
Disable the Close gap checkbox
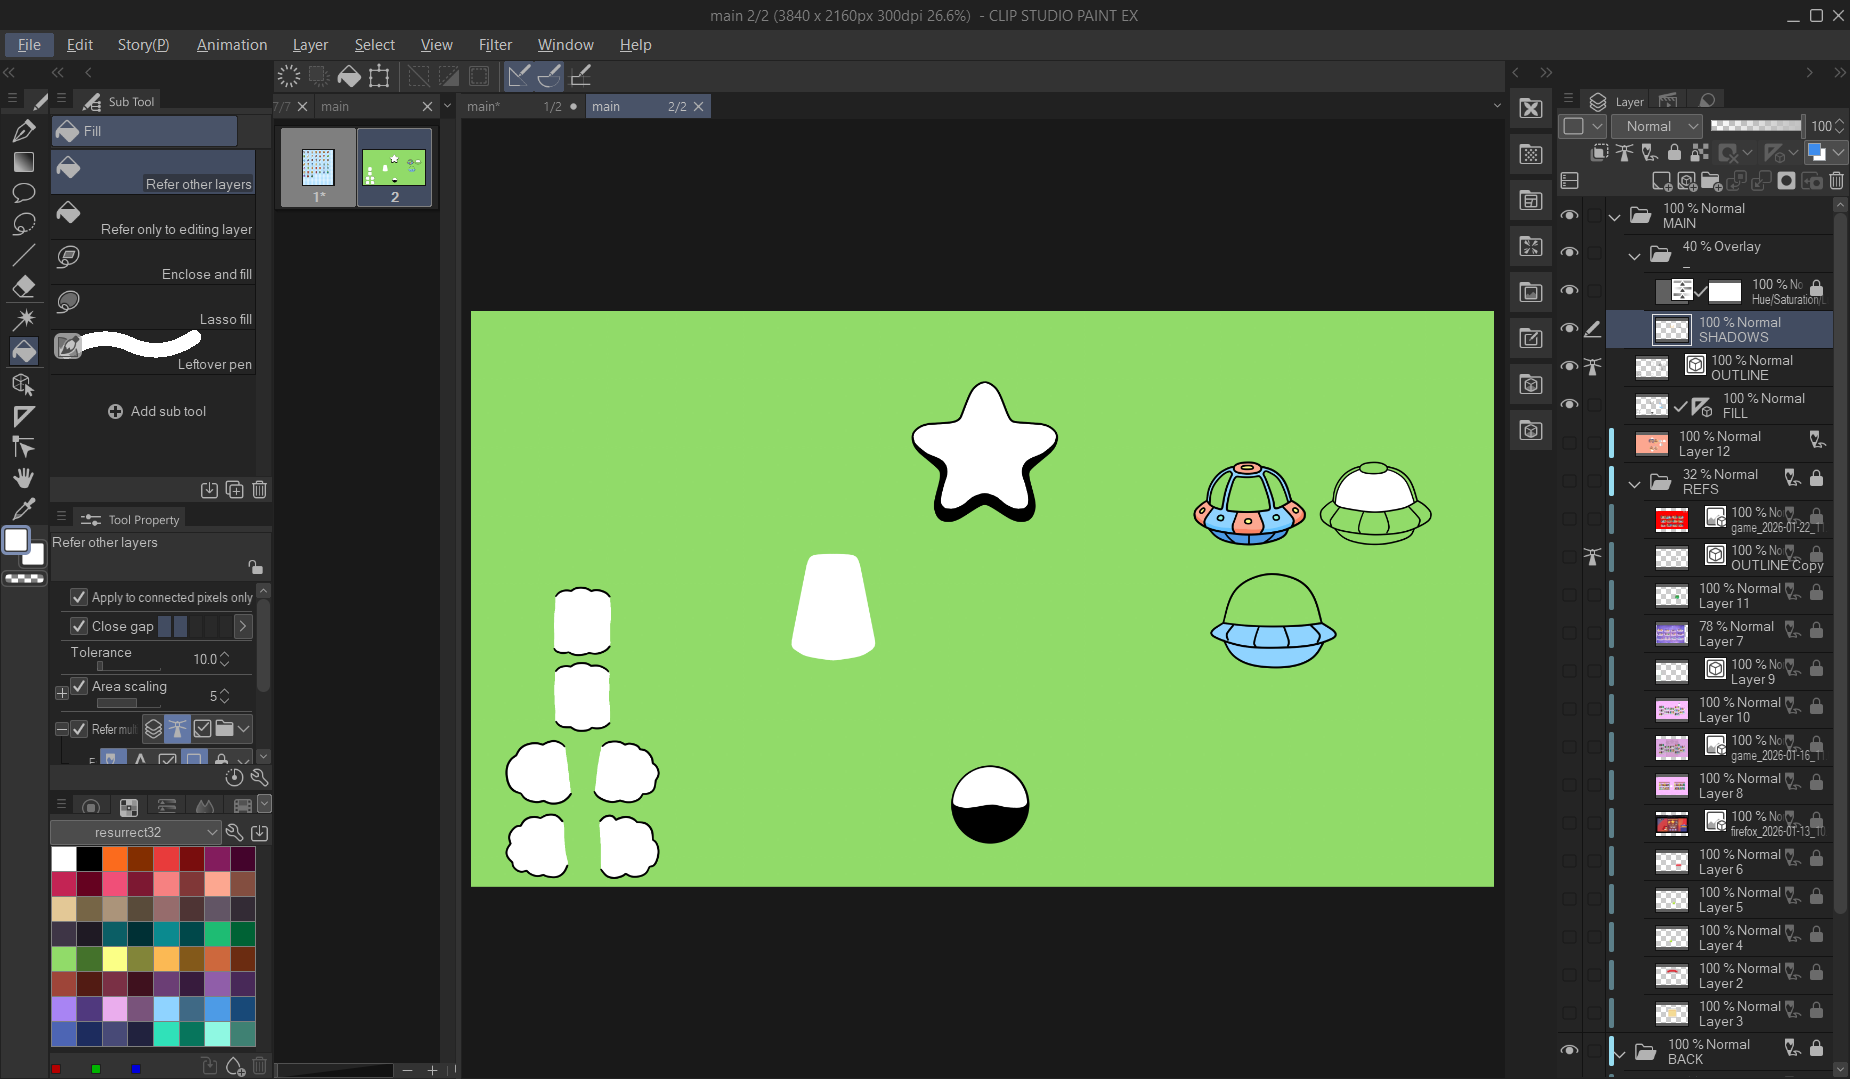[x=79, y=626]
